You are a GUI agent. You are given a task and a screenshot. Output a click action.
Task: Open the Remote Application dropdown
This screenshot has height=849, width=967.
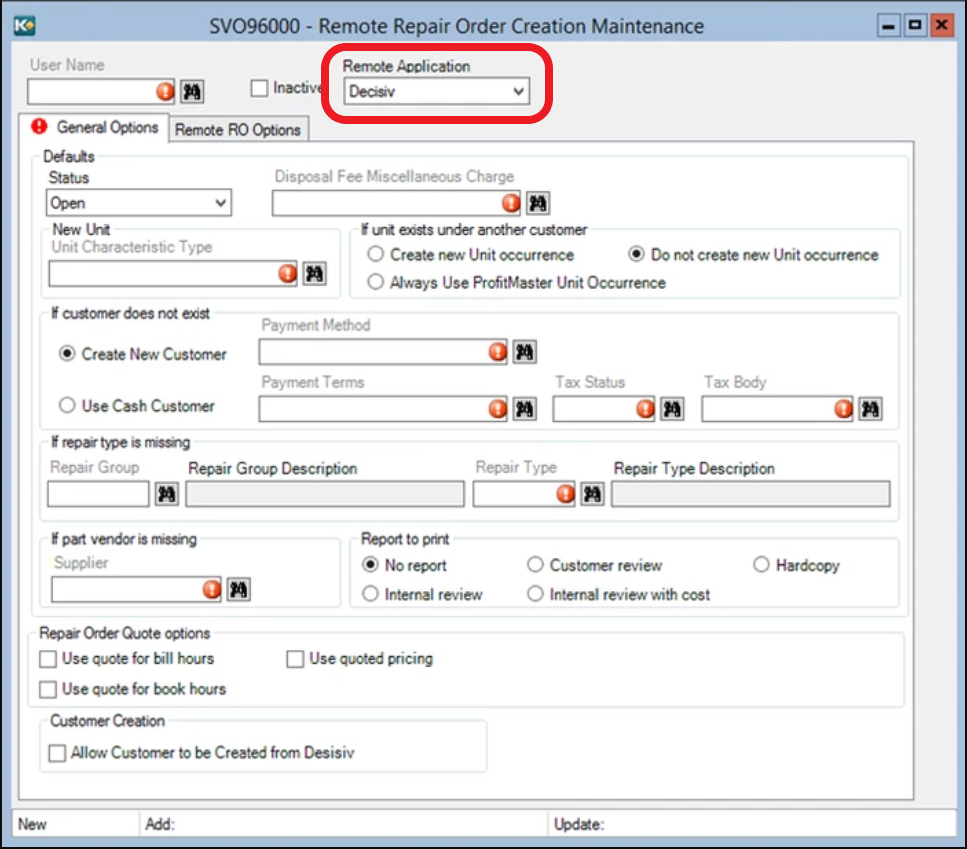pos(519,90)
